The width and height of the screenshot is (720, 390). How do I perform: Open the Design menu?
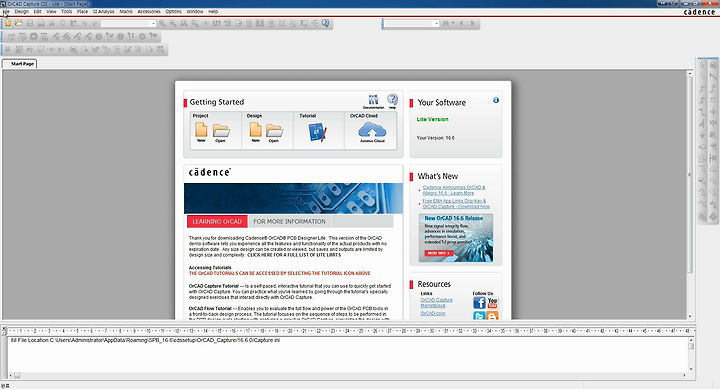coord(22,11)
